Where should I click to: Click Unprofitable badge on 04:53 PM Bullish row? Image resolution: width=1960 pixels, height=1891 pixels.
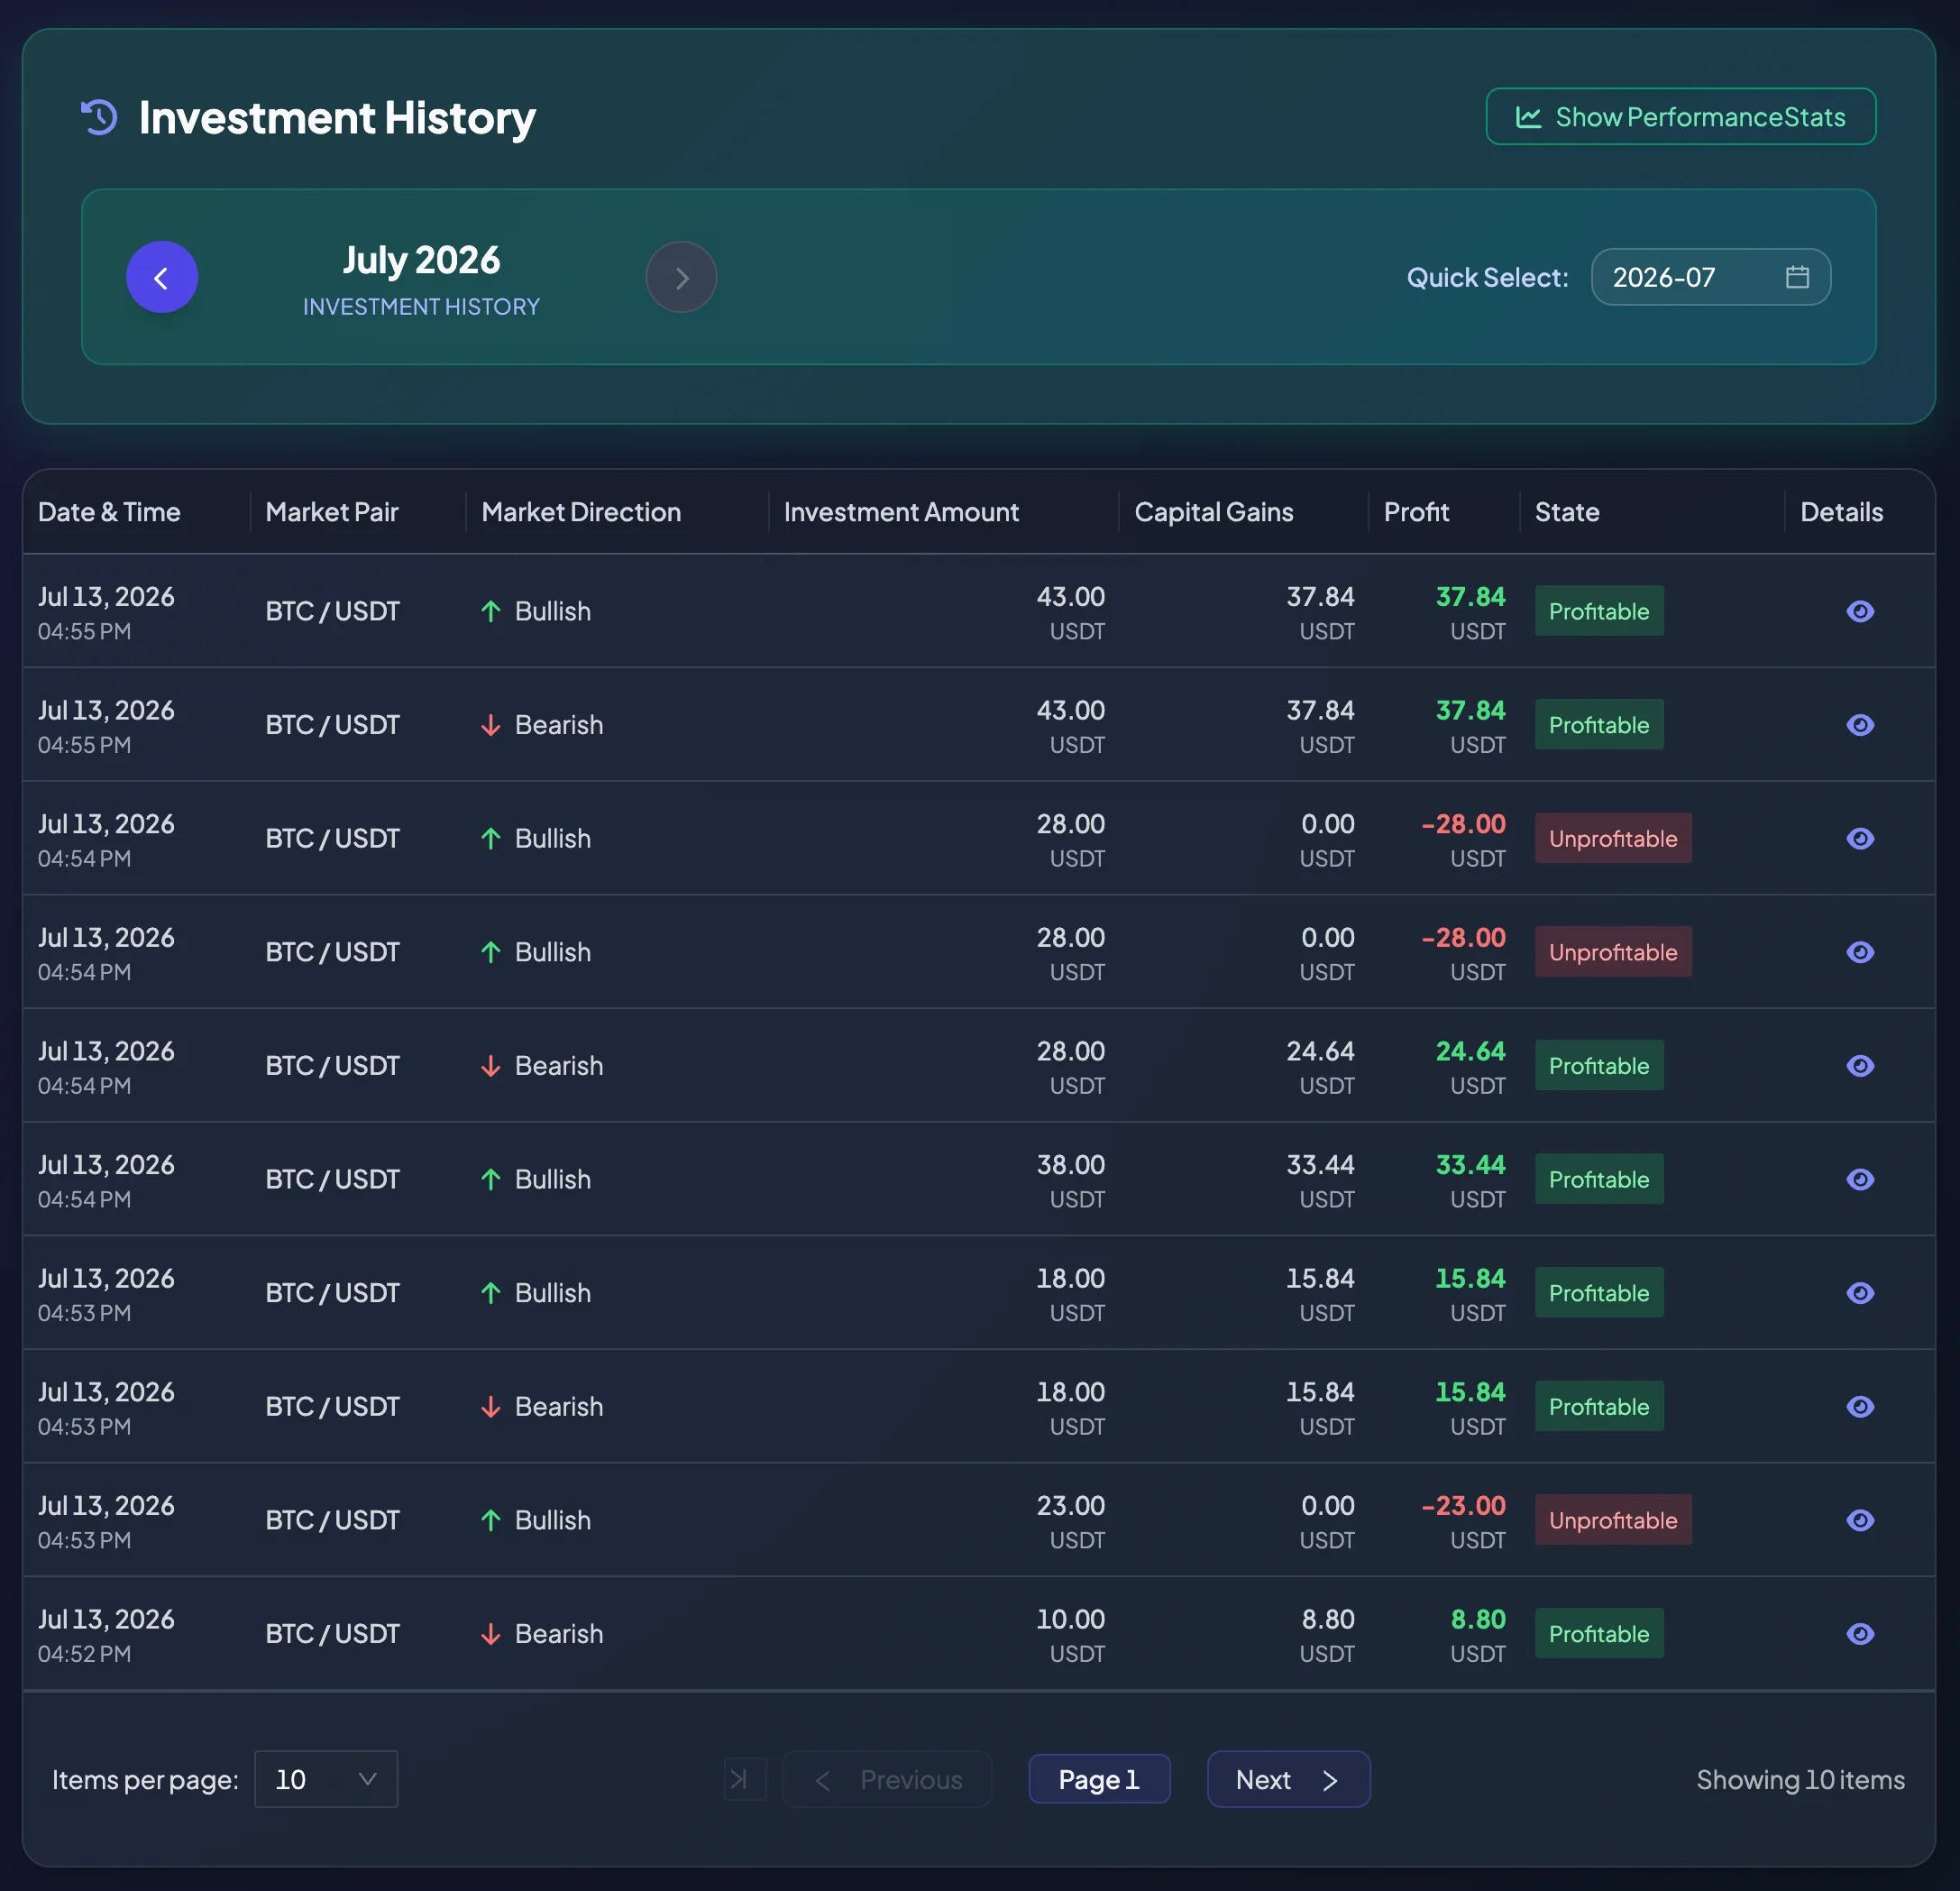(1613, 1520)
